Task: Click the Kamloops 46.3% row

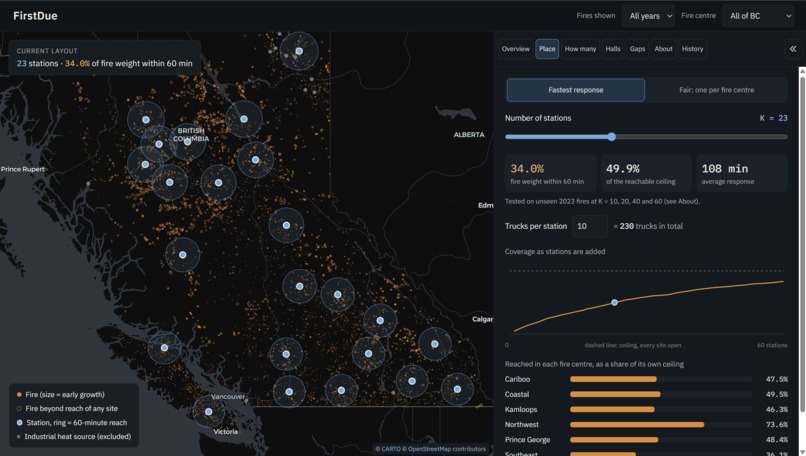Action: [646, 410]
